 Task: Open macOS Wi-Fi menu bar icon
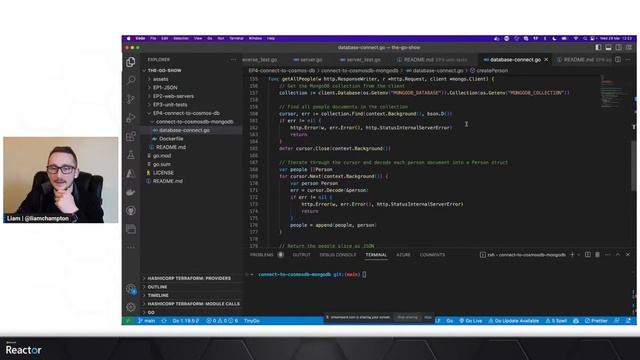tap(576, 38)
